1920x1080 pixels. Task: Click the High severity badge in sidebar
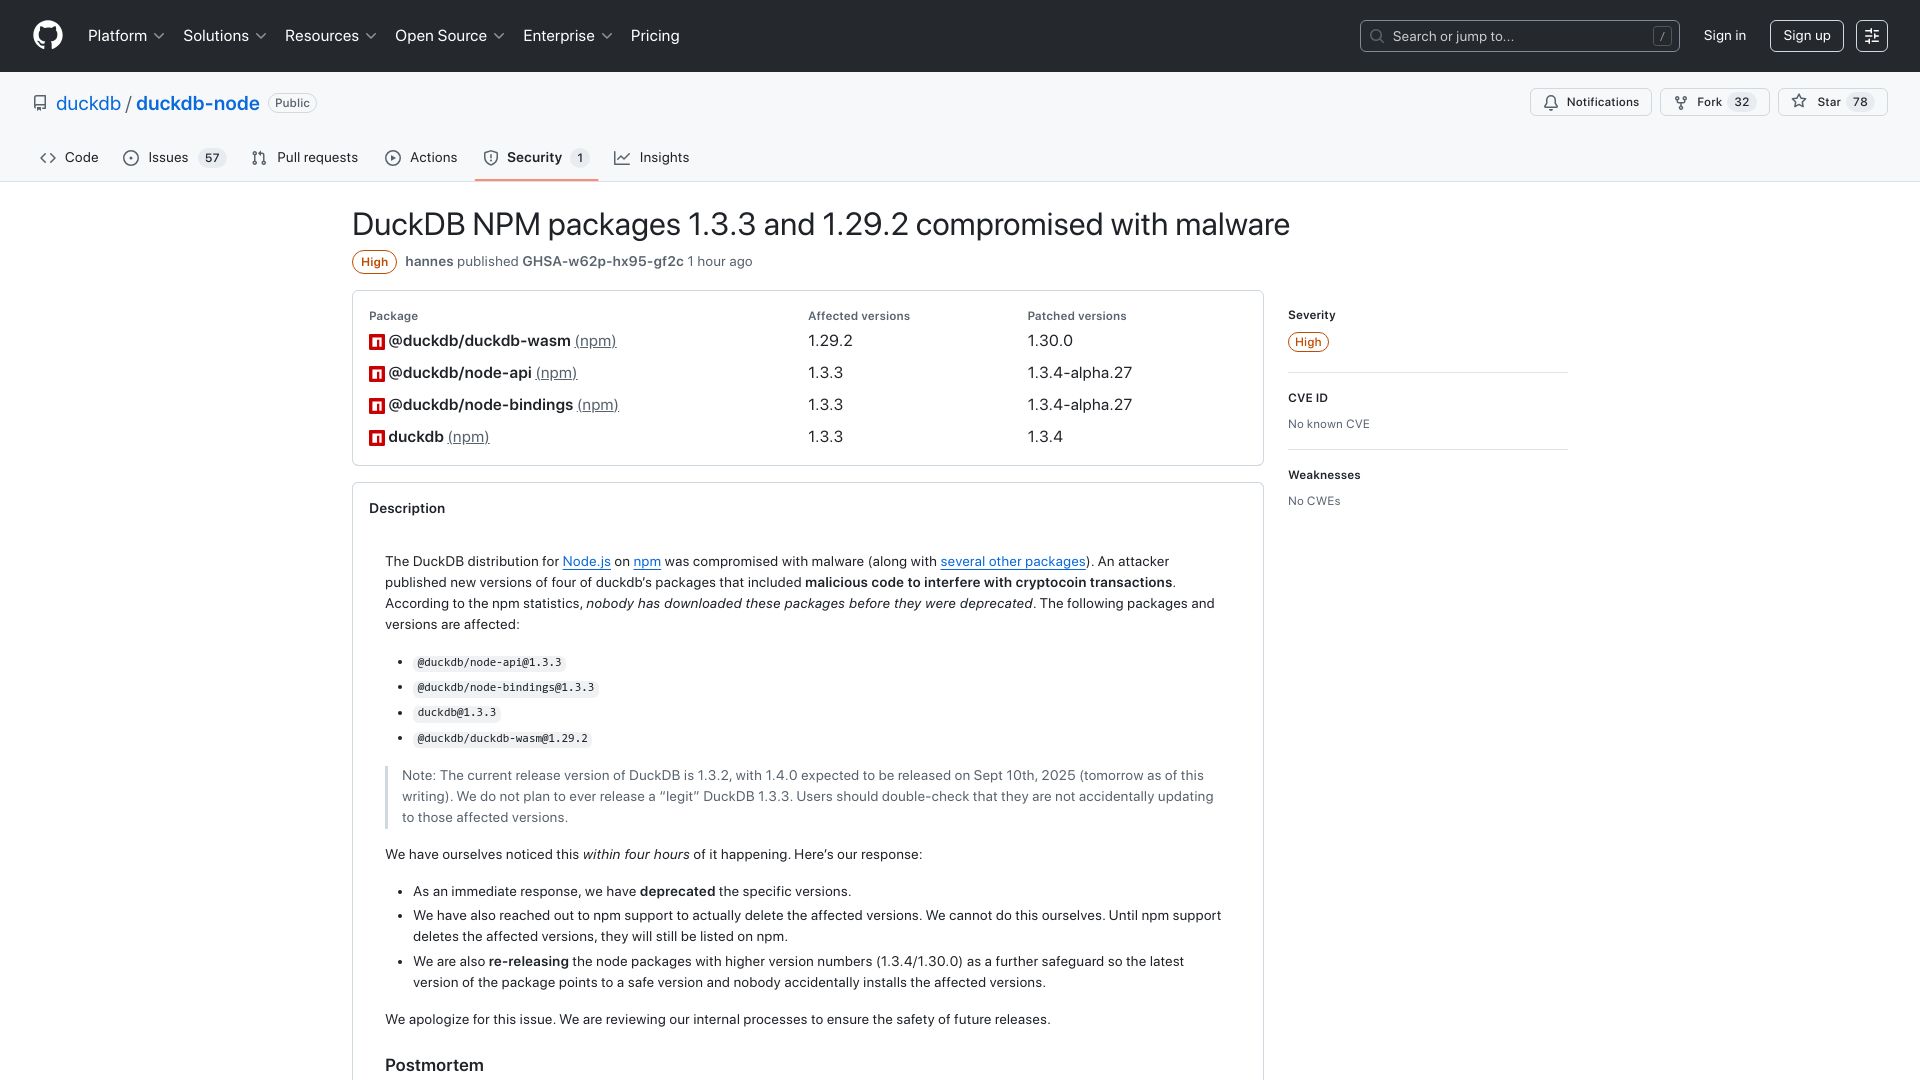pos(1308,342)
